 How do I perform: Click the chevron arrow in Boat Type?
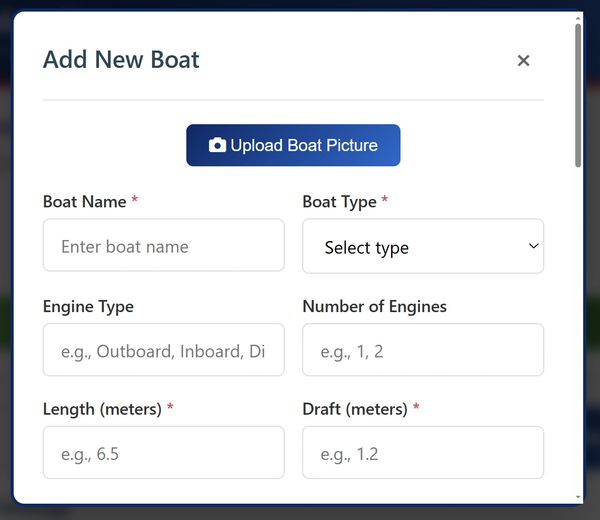533,246
